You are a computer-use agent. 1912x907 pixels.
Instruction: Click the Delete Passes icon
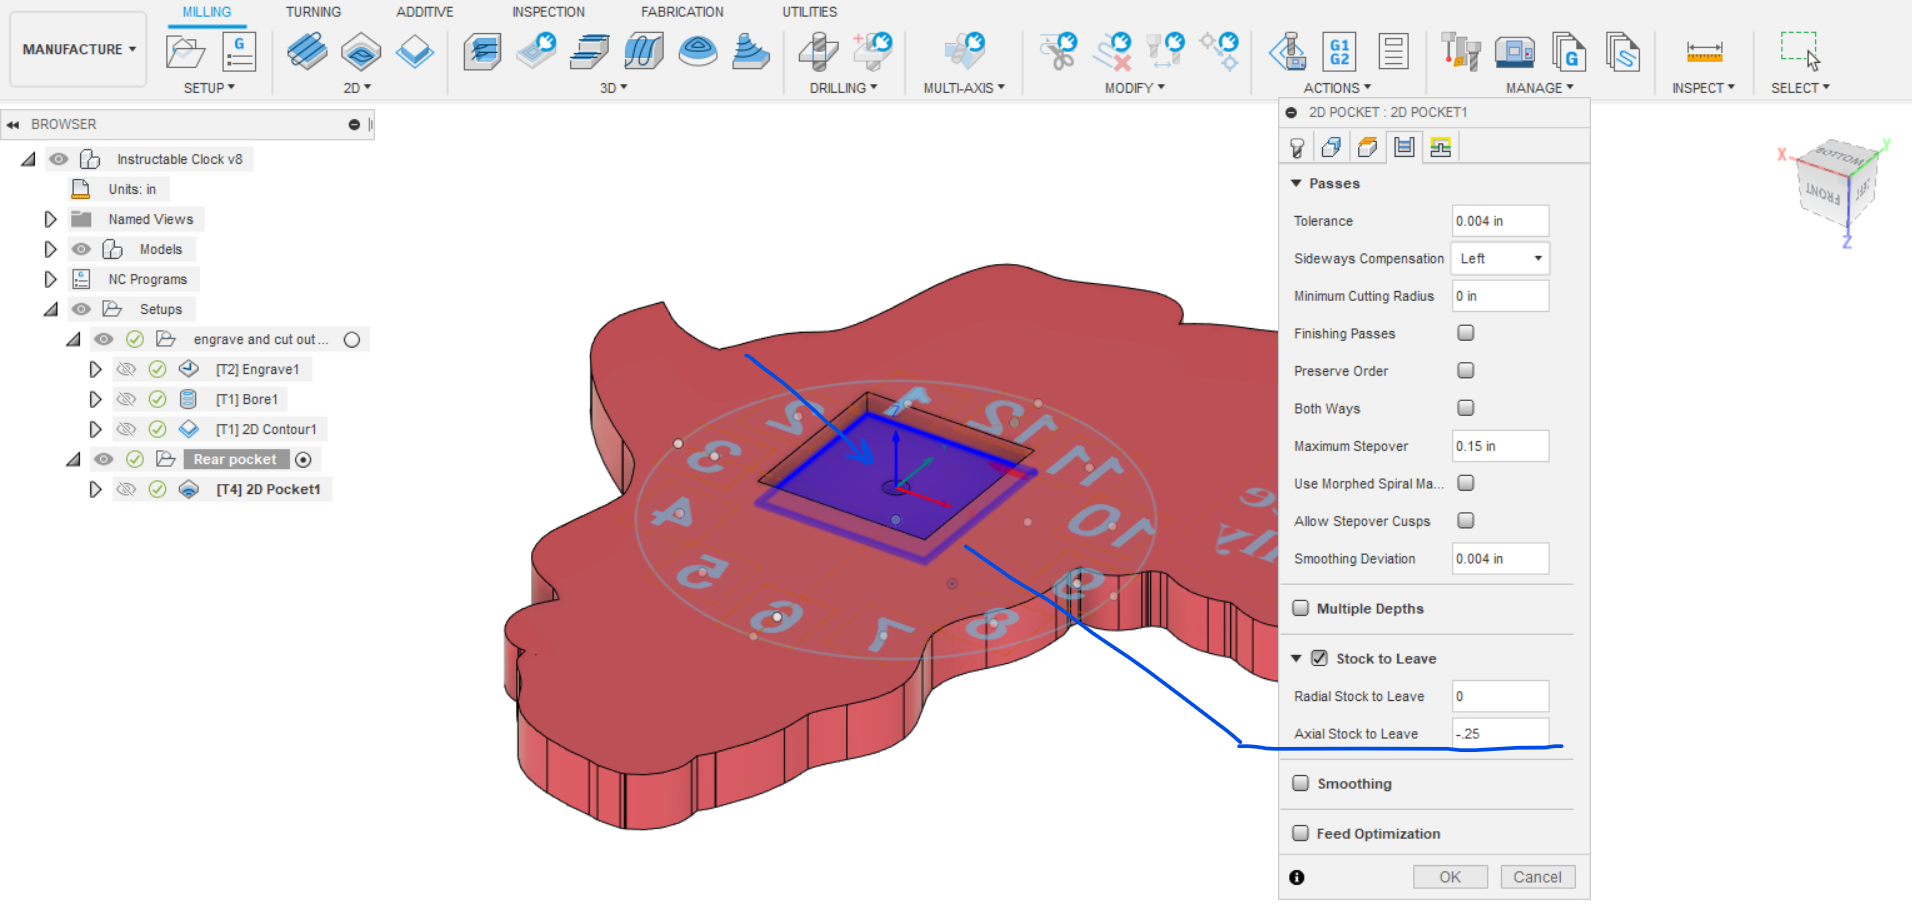(x=1112, y=51)
